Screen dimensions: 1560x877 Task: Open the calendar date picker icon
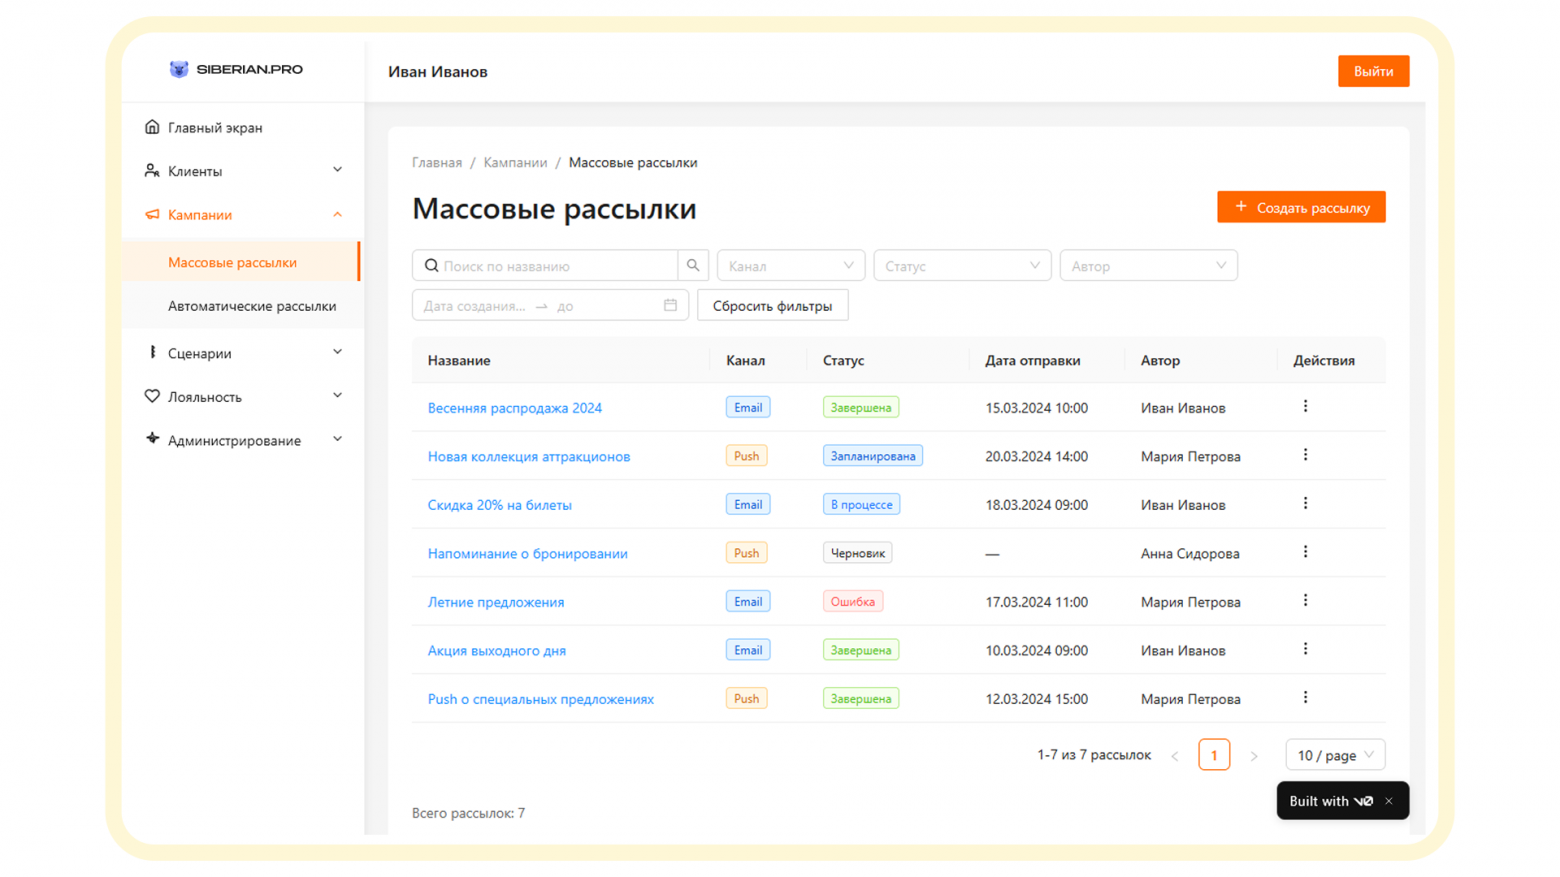click(670, 305)
